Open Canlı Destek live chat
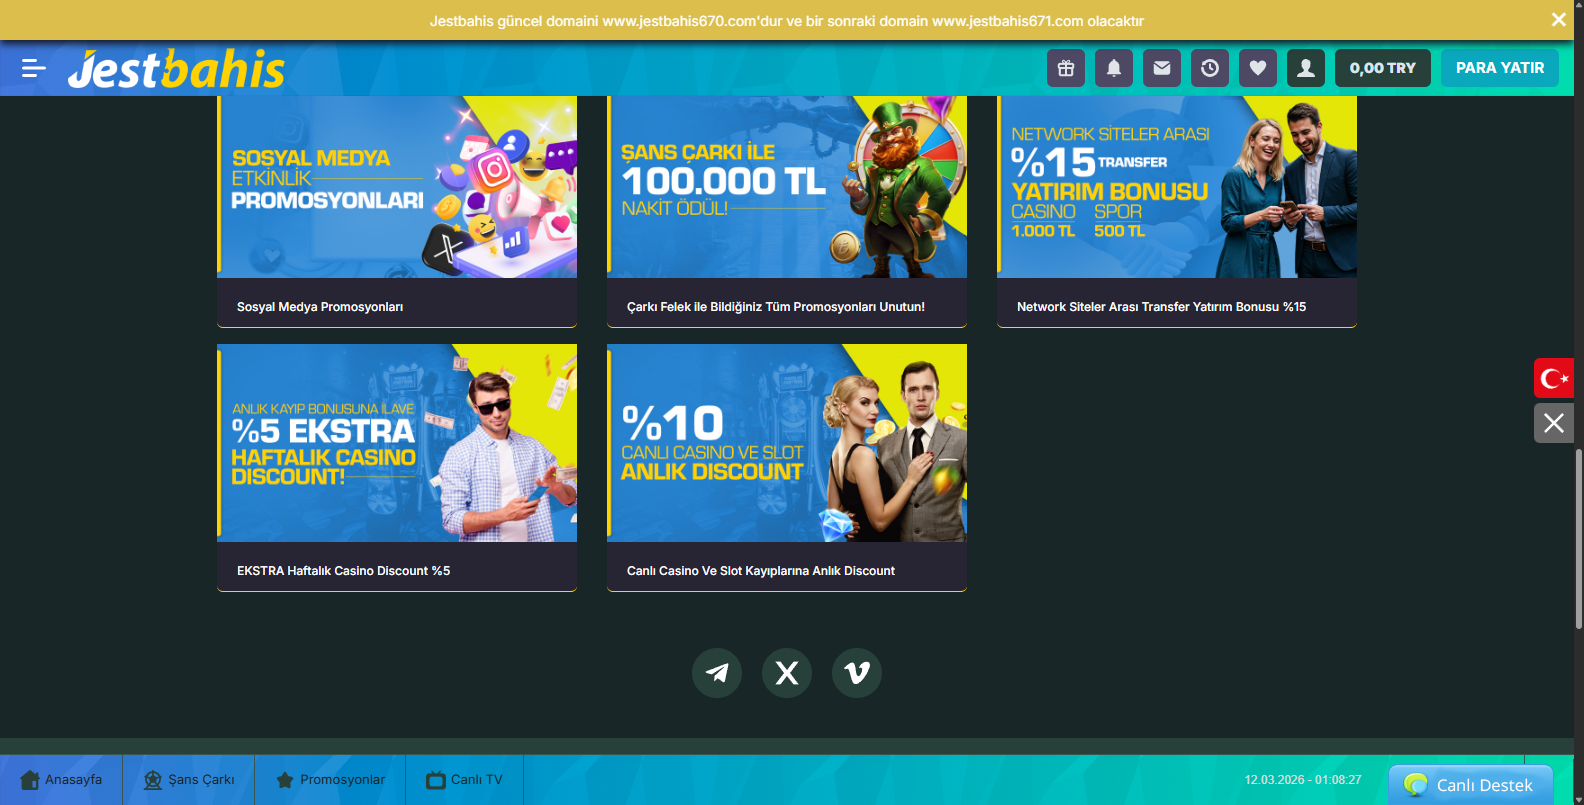Screen dimensions: 1584x805 [x=1470, y=785]
